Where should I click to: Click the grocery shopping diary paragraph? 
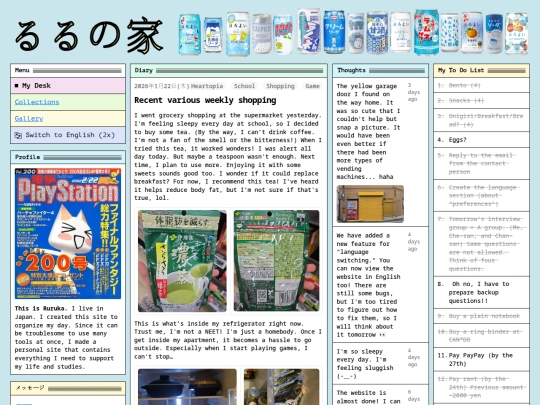pyautogui.click(x=228, y=157)
